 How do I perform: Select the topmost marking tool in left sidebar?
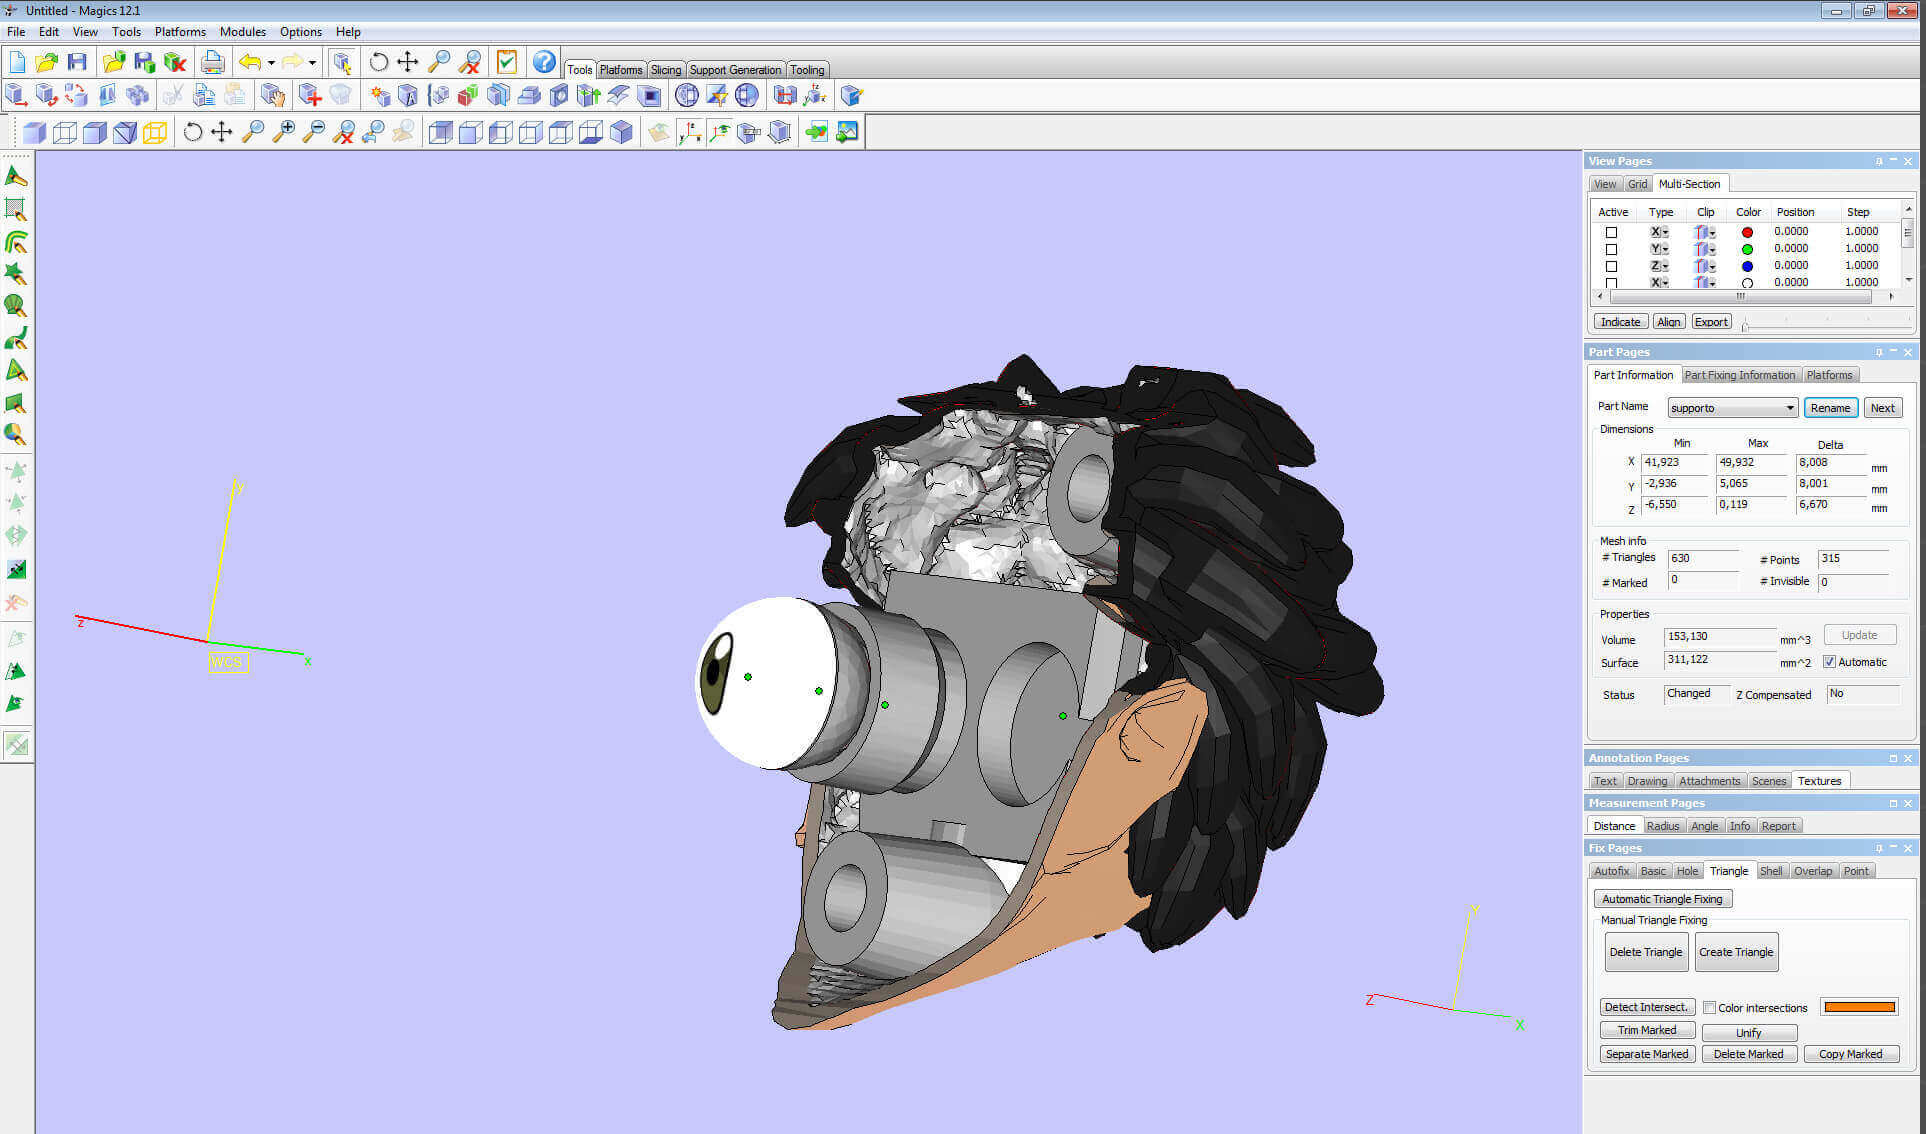click(x=15, y=175)
